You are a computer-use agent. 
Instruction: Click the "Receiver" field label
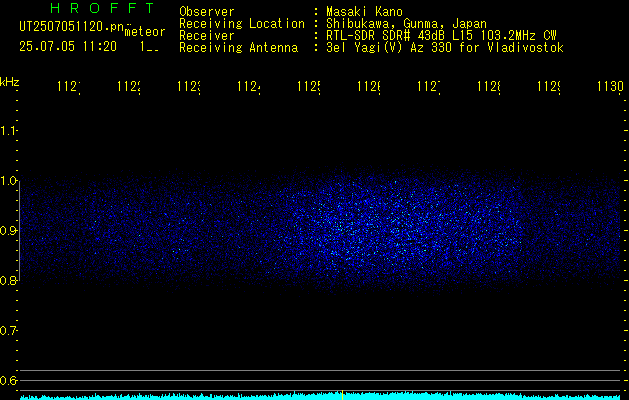coord(207,36)
